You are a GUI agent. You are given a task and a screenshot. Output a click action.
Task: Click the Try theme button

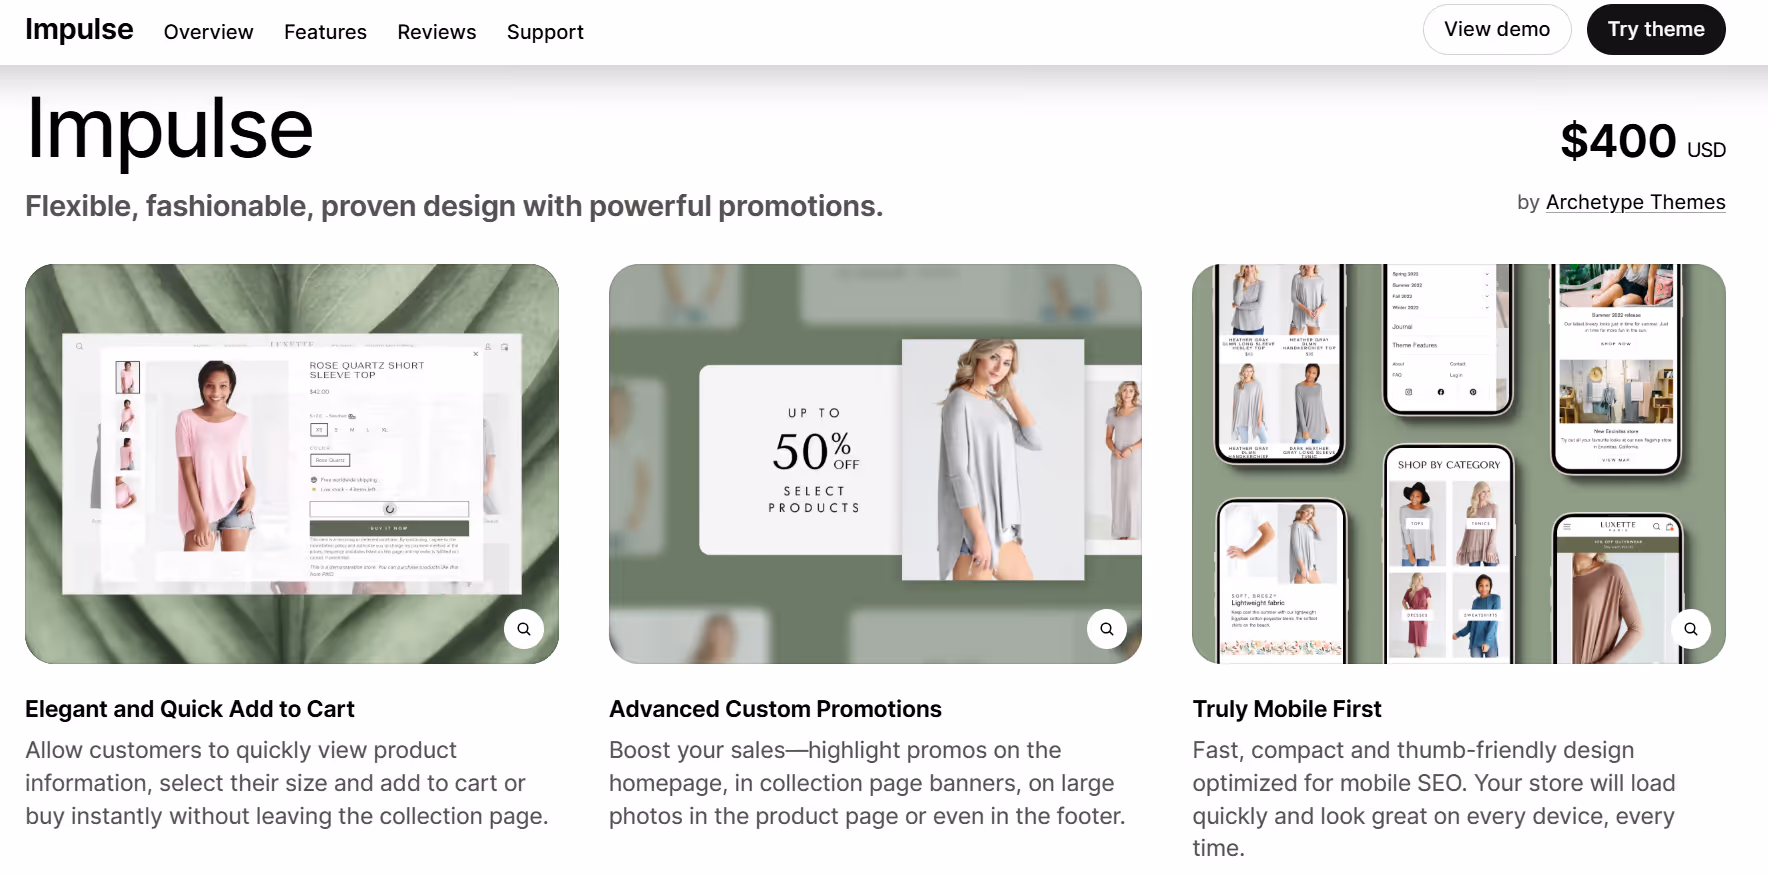pos(1656,30)
